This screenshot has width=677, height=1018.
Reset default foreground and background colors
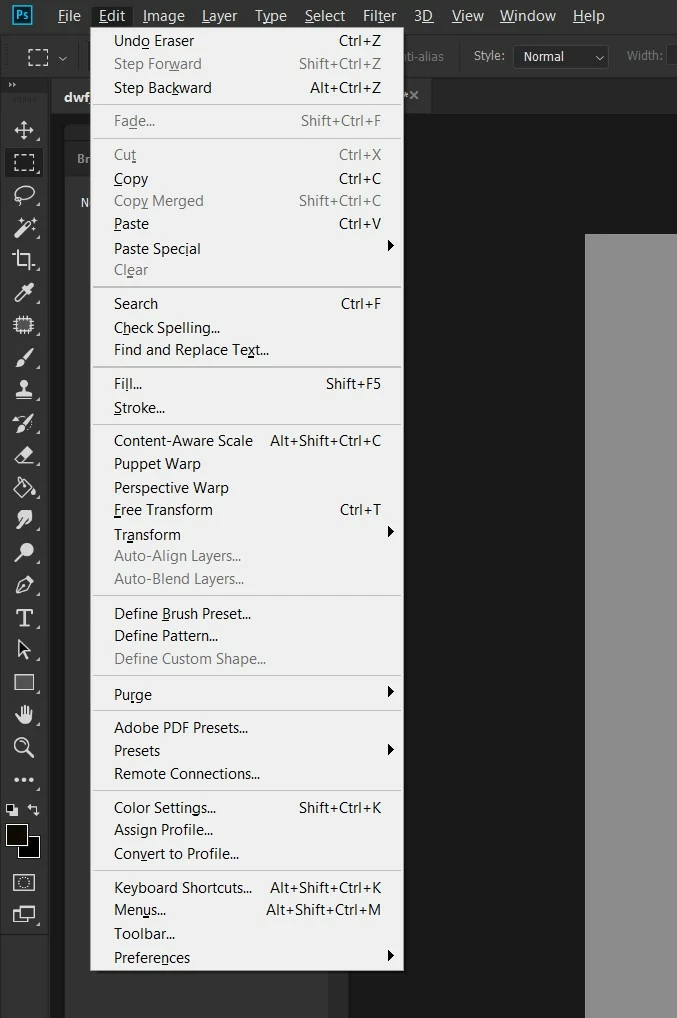pos(12,810)
